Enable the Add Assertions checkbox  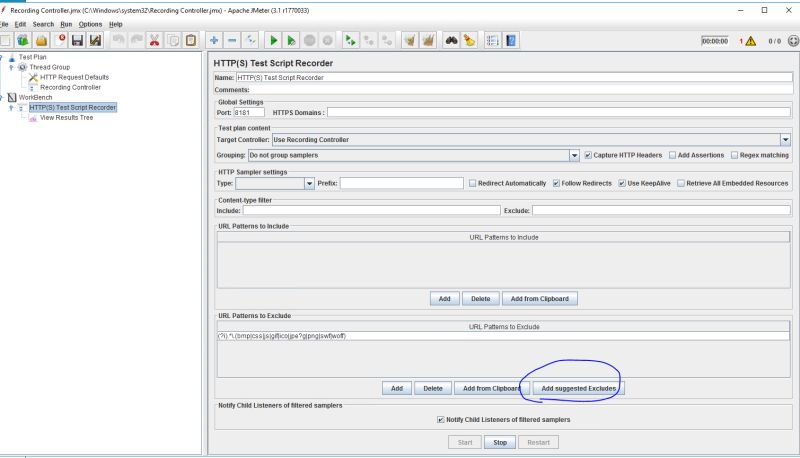click(x=672, y=155)
